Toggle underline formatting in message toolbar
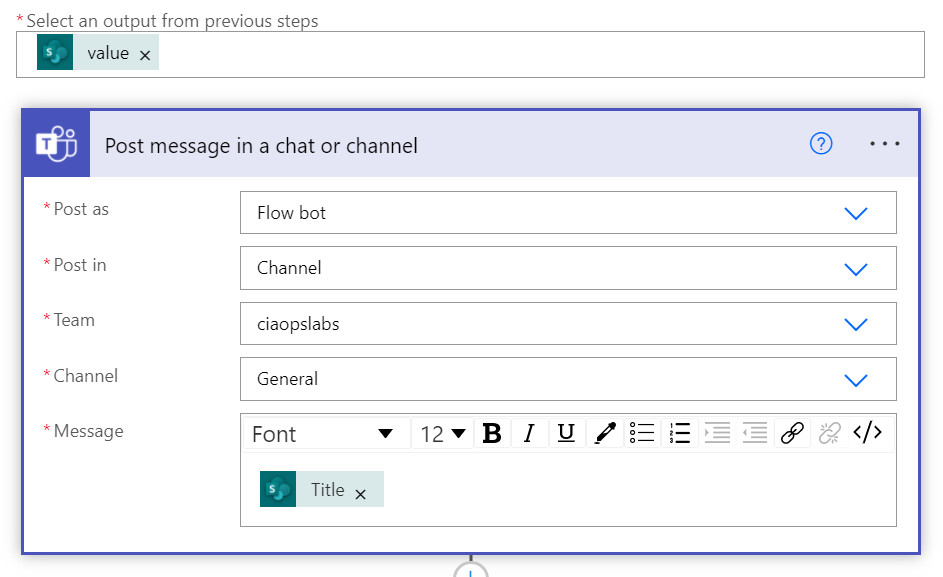Screen dimensions: 943x577 (566, 433)
